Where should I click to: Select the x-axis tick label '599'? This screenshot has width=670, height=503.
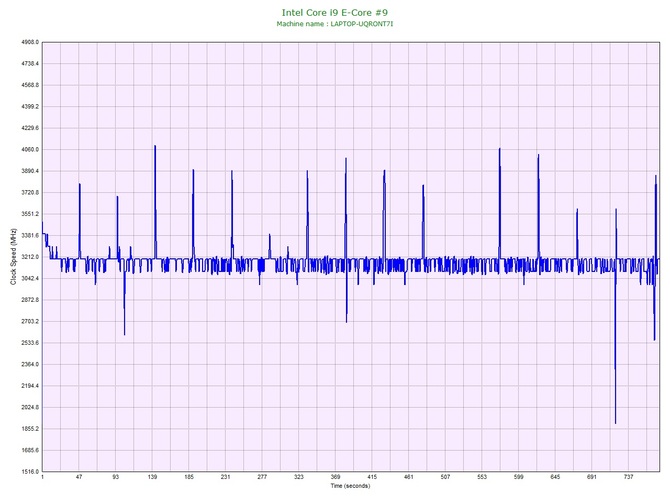(x=518, y=477)
